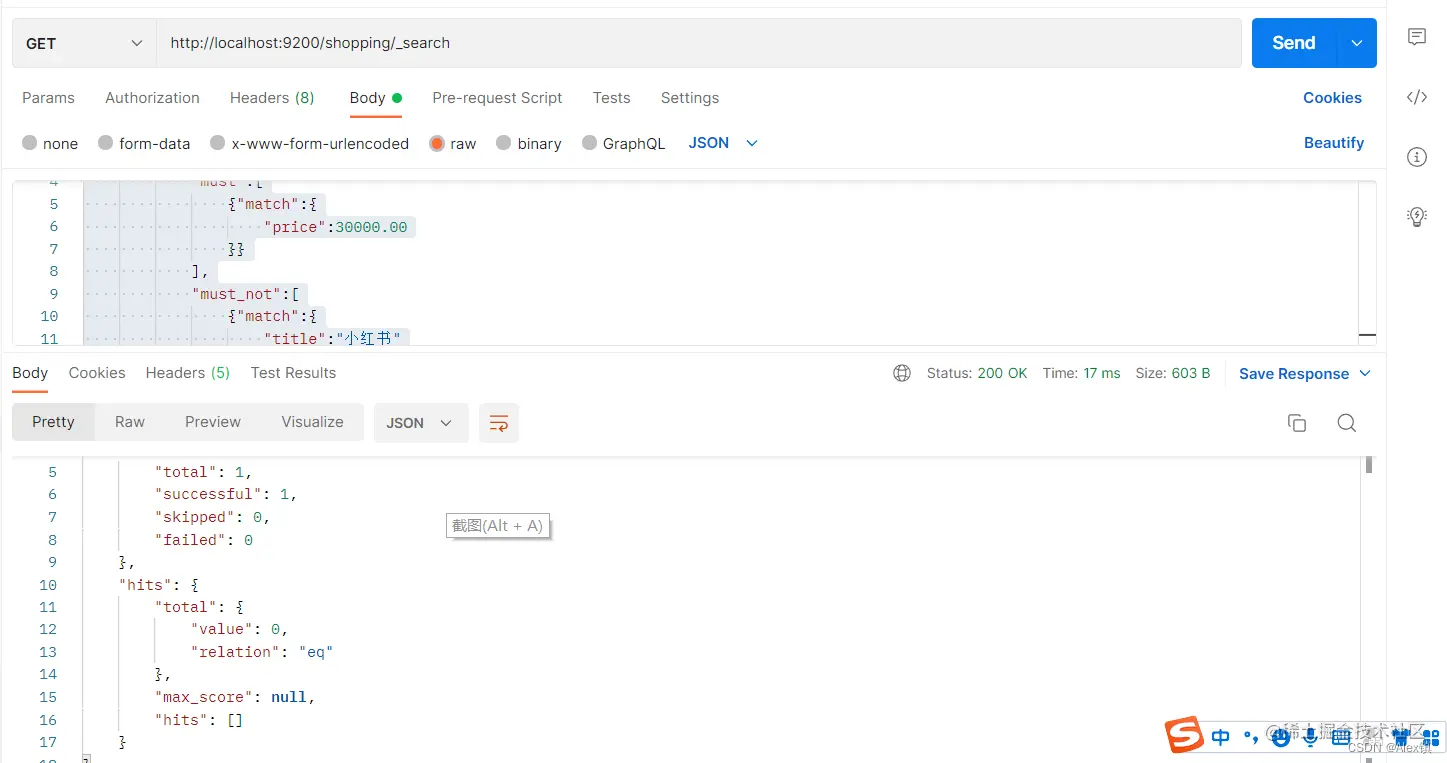Toggle the Chinese 中 input mode icon
This screenshot has height=763, width=1447.
pos(1221,737)
